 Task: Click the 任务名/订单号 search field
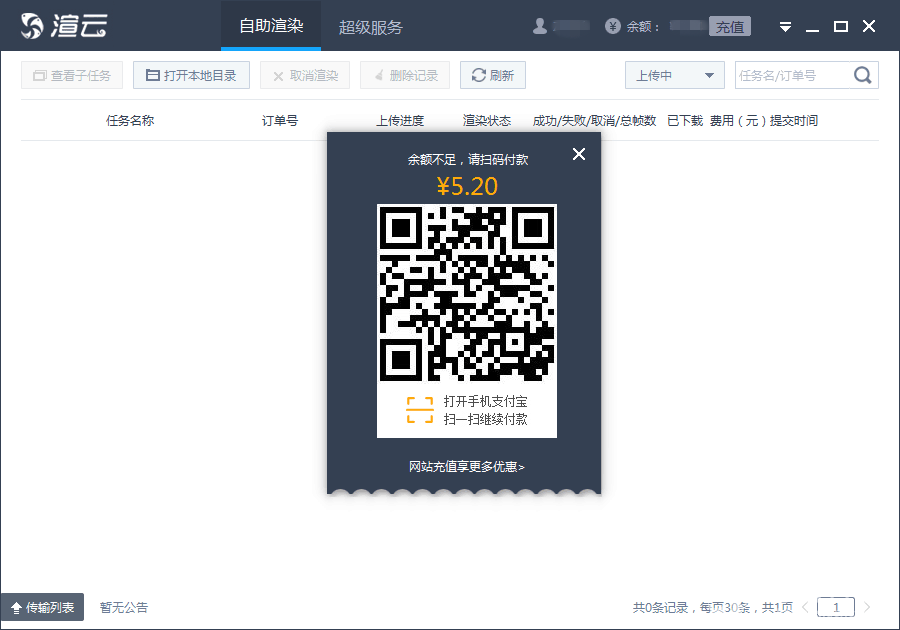(792, 75)
